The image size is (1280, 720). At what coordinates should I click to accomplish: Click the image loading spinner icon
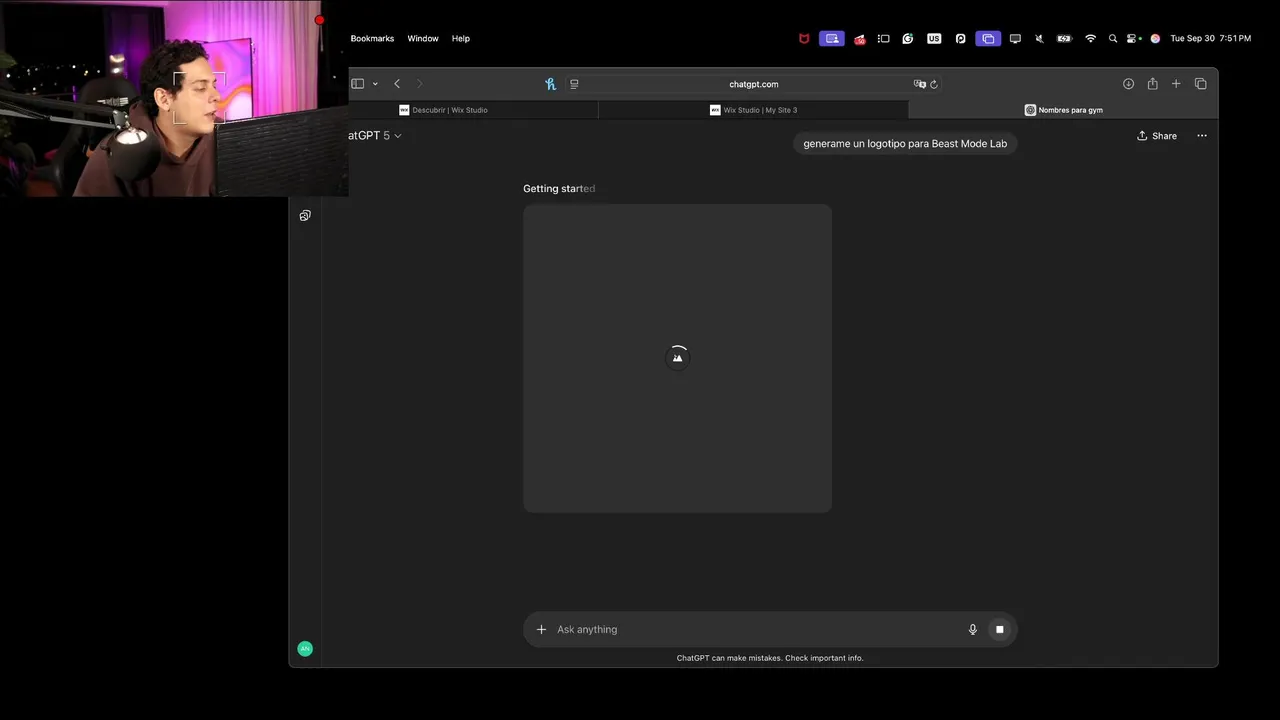pos(677,358)
